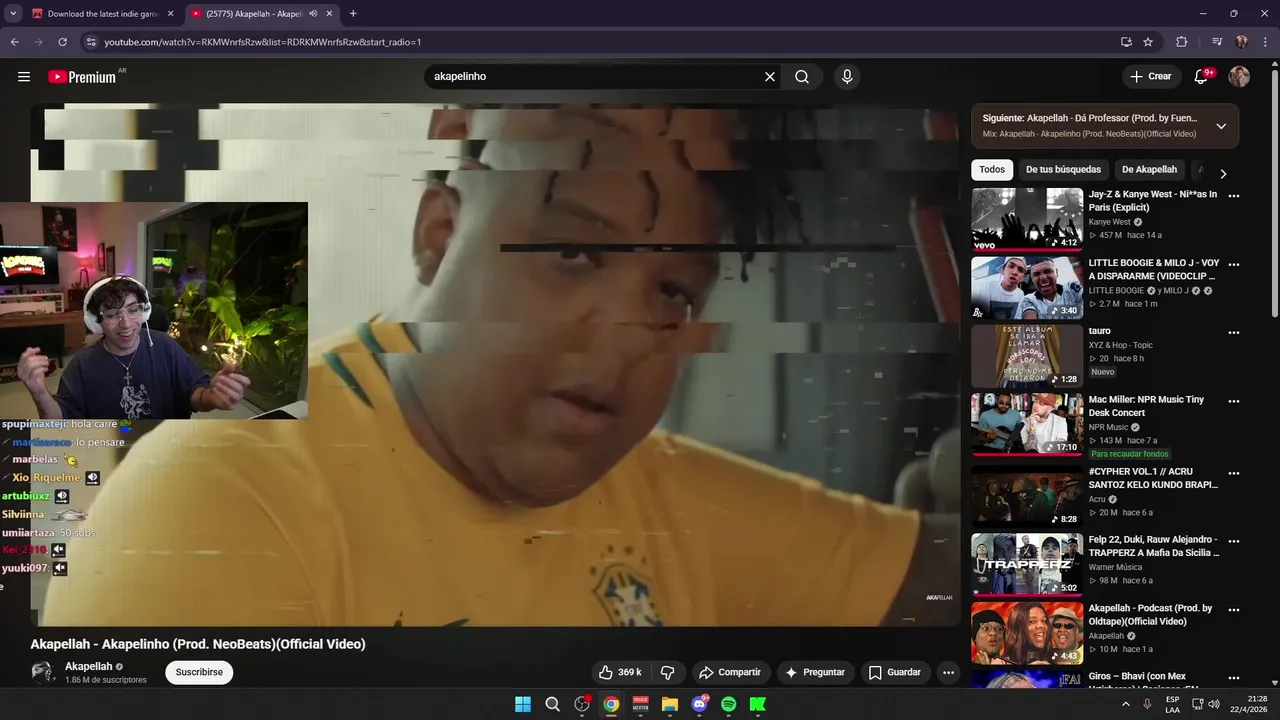
Task: Click the browser address bar URL
Action: click(262, 42)
